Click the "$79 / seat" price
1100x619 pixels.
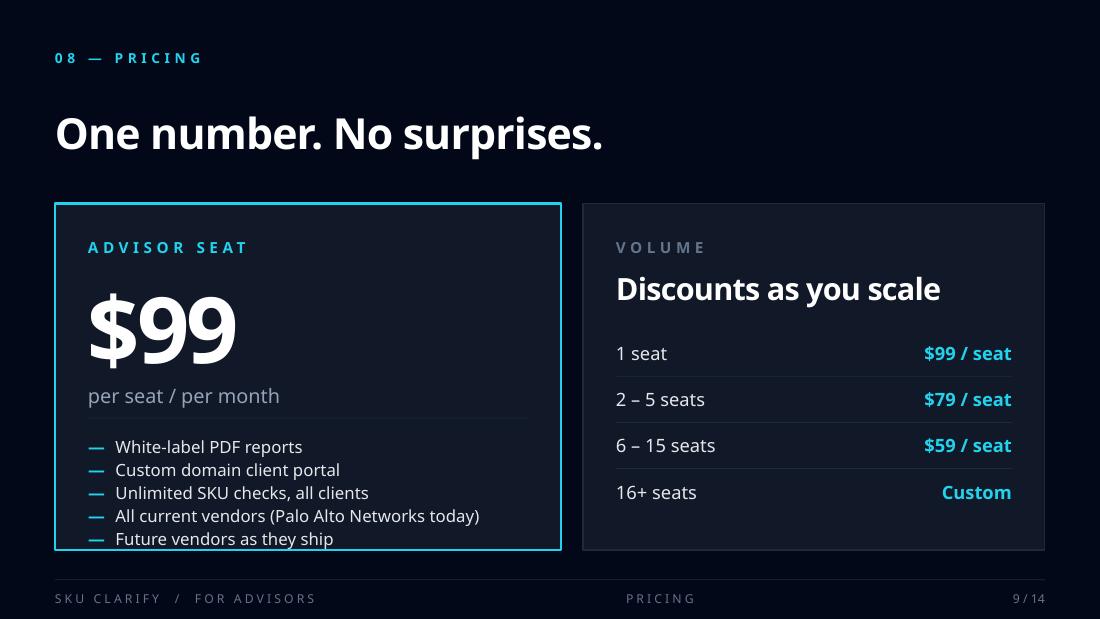pyautogui.click(x=967, y=400)
